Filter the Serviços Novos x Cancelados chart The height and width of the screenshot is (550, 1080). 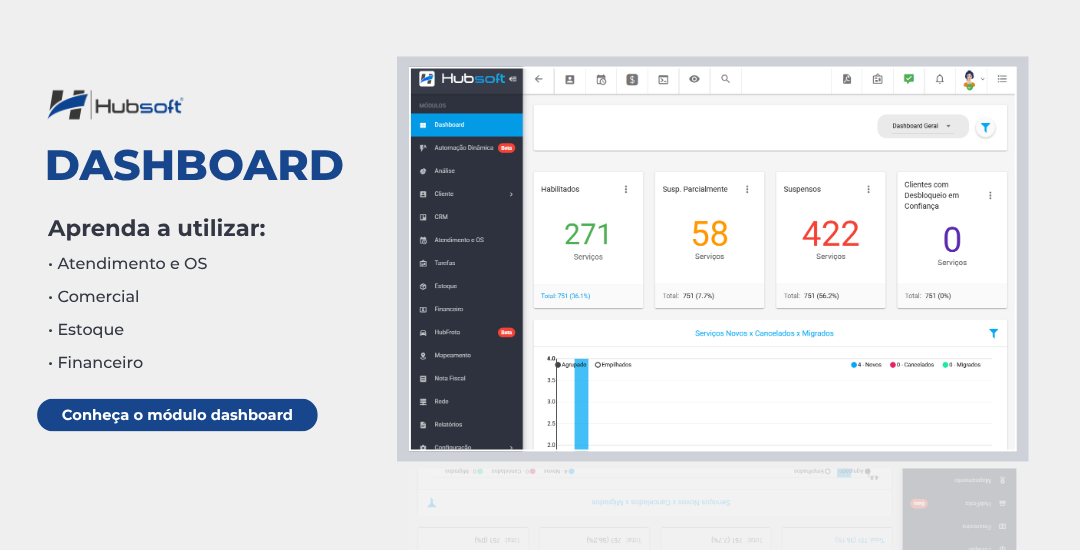(993, 333)
